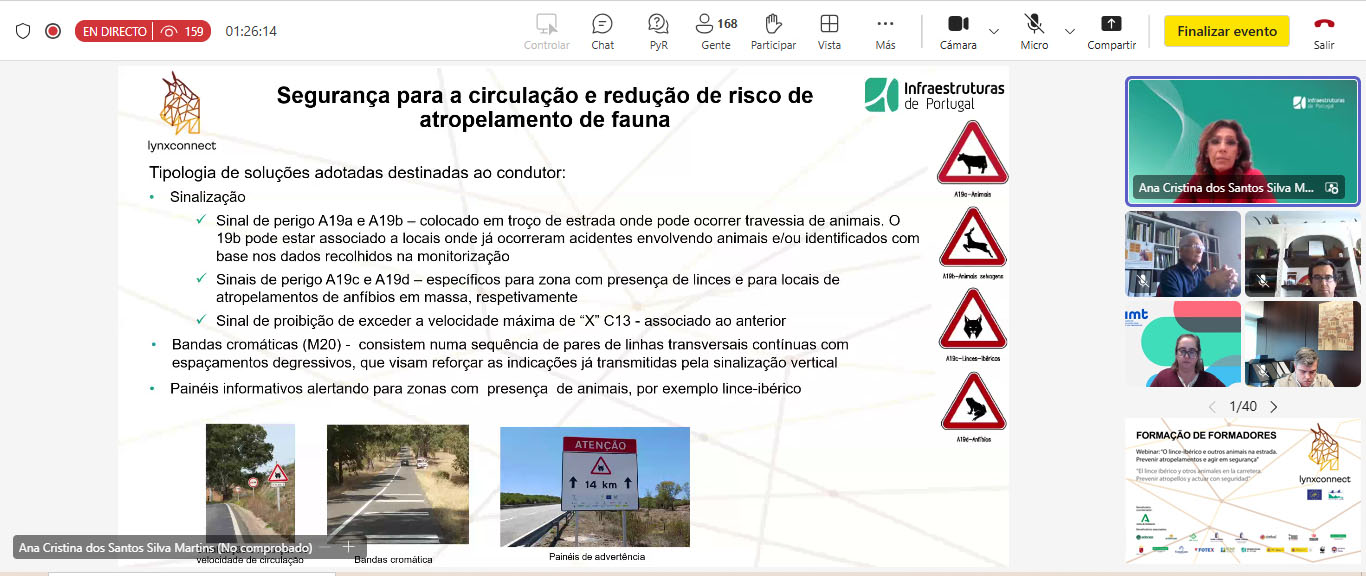Click the shield security icon
The height and width of the screenshot is (576, 1366).
click(23, 31)
